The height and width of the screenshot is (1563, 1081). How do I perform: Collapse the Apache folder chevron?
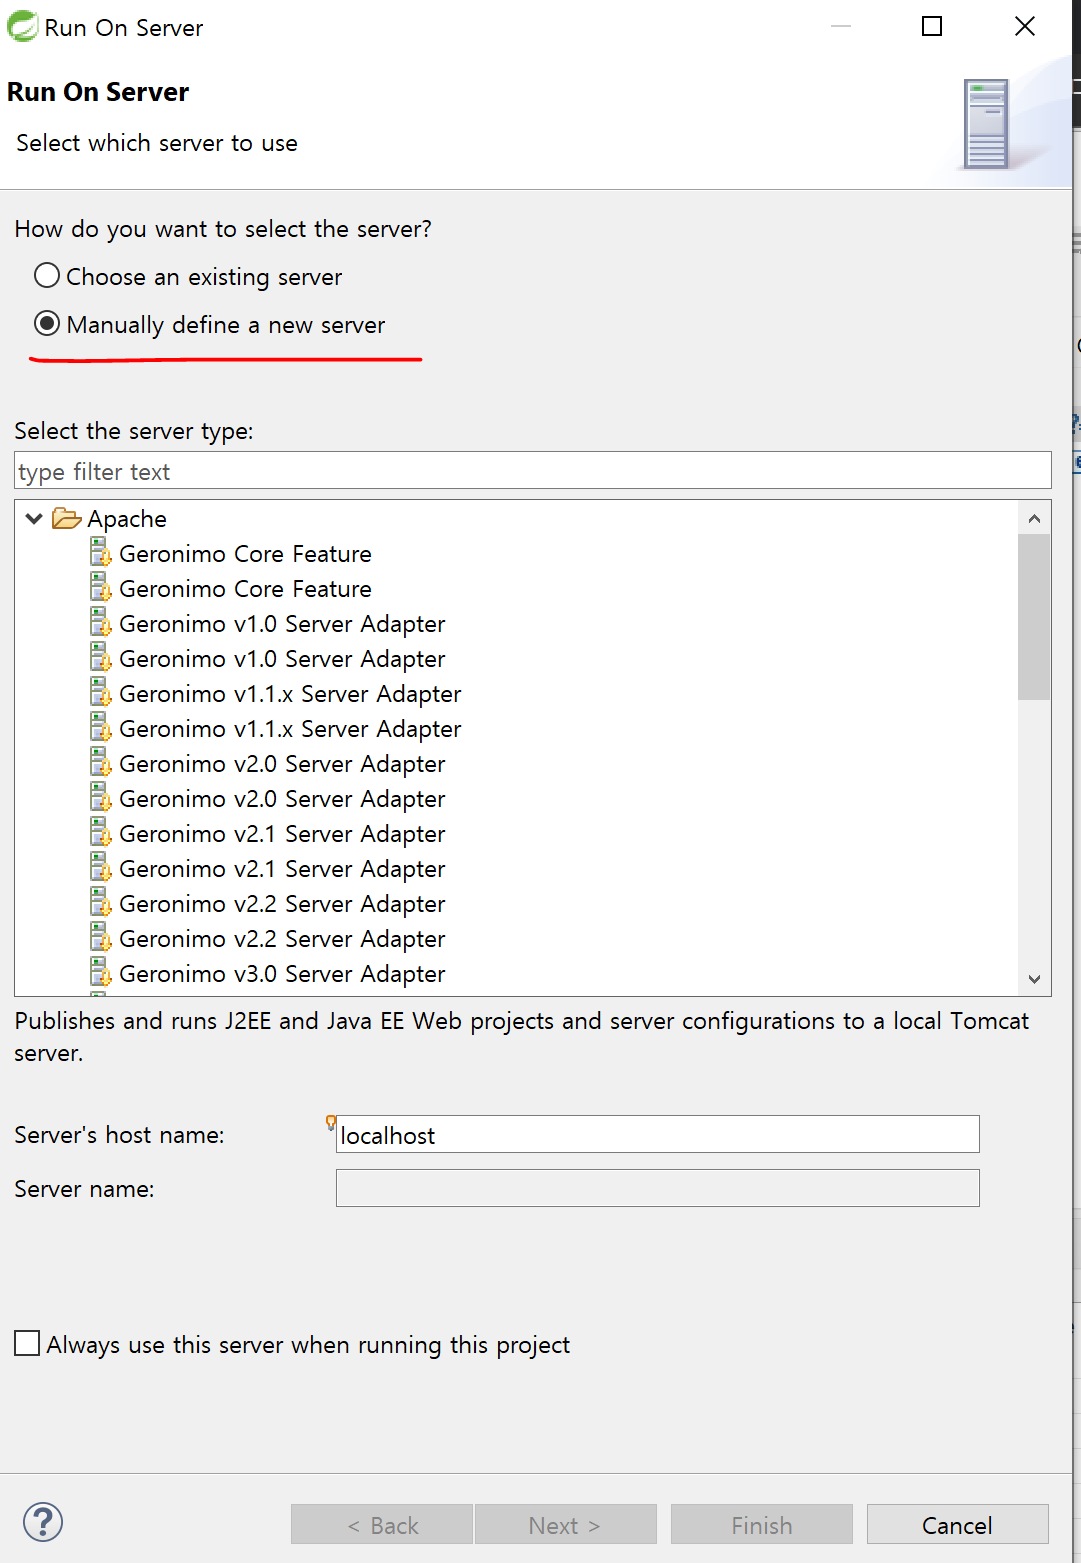coord(34,518)
